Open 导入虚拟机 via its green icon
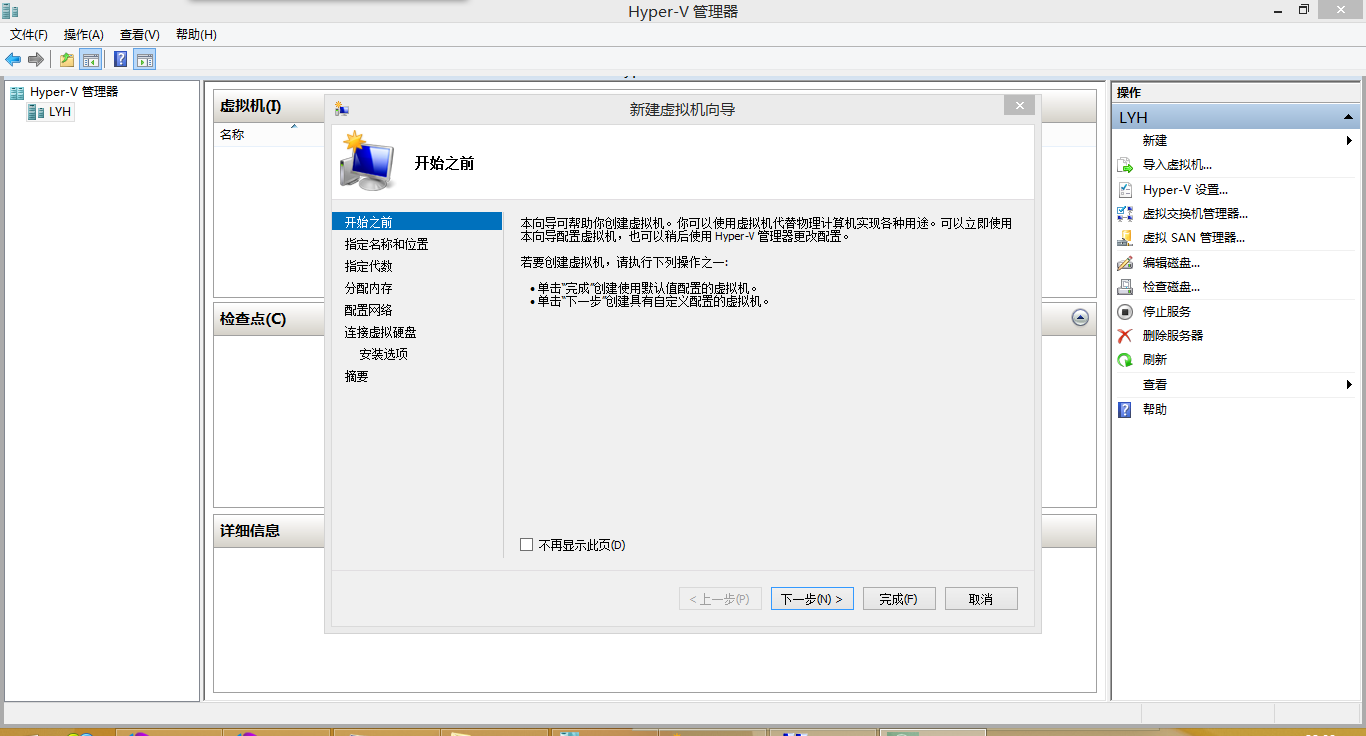This screenshot has height=736, width=1366. coord(1125,165)
